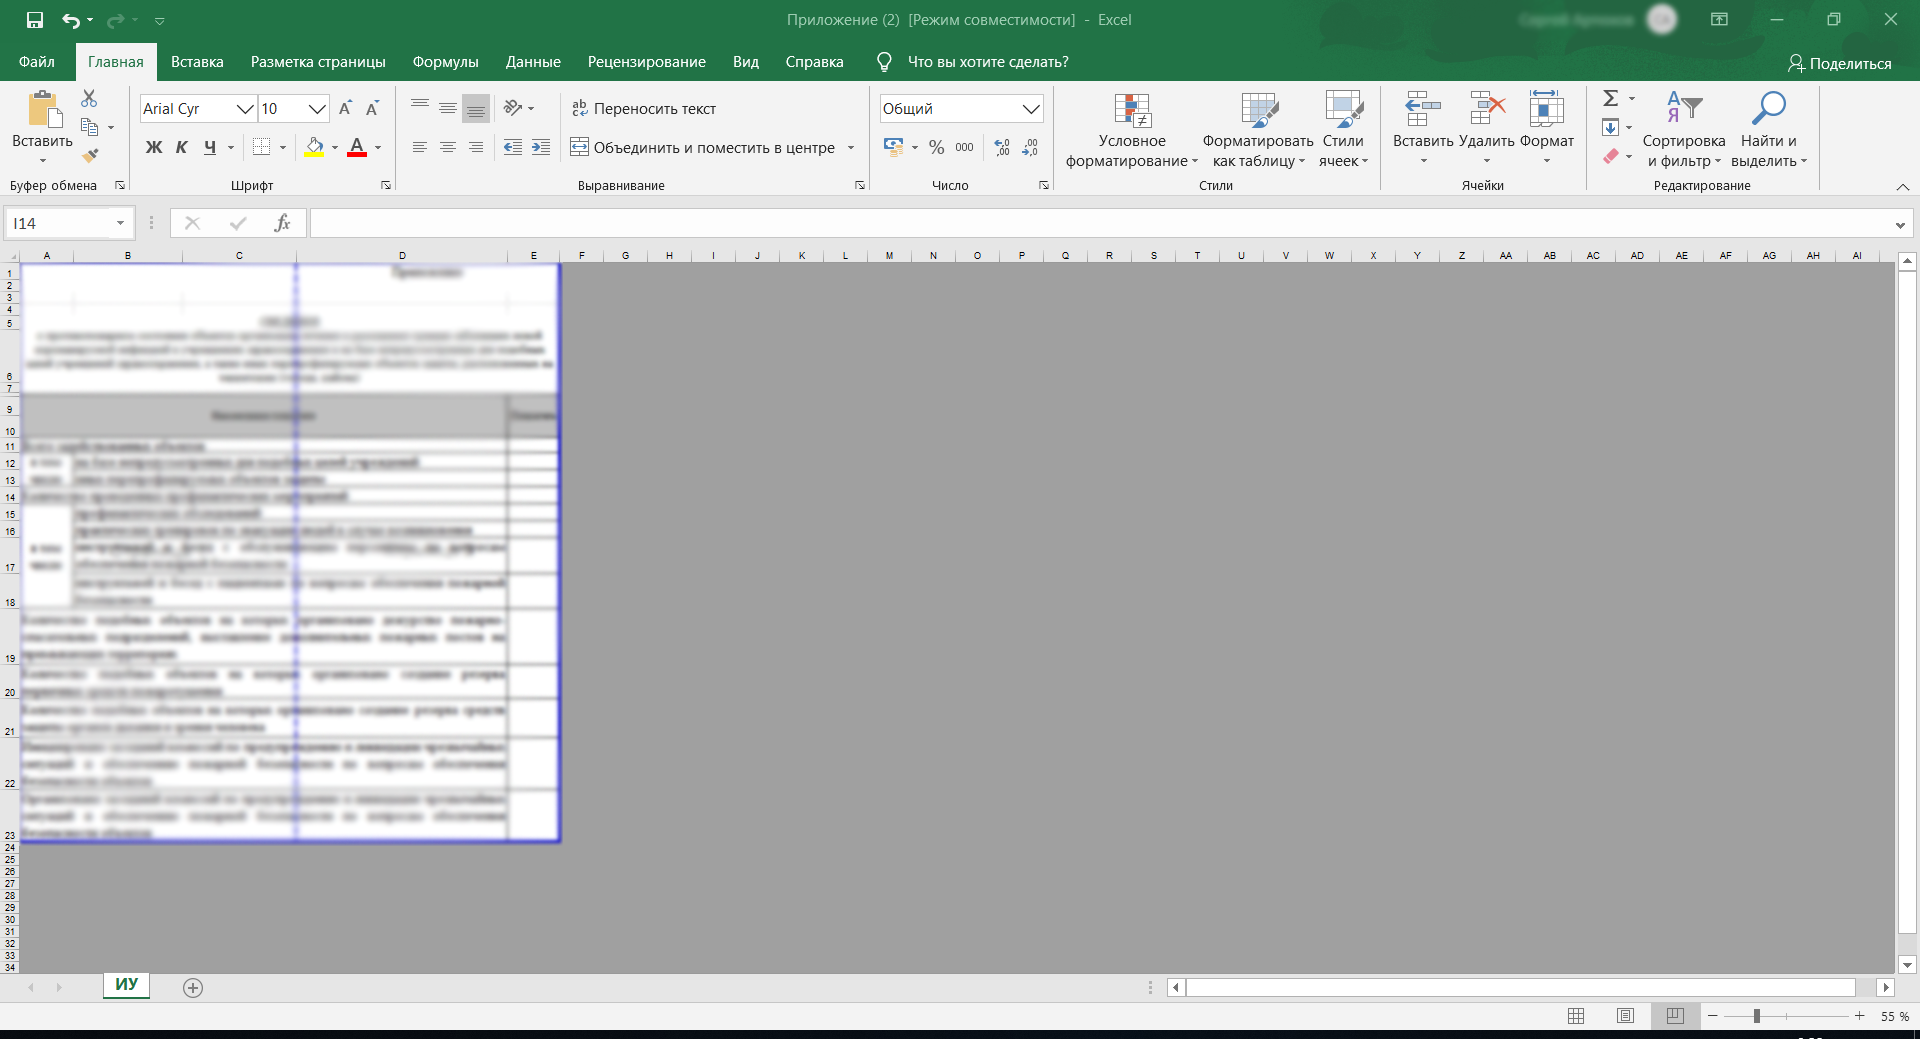The height and width of the screenshot is (1039, 1920).
Task: Decrease the indent
Action: [513, 147]
